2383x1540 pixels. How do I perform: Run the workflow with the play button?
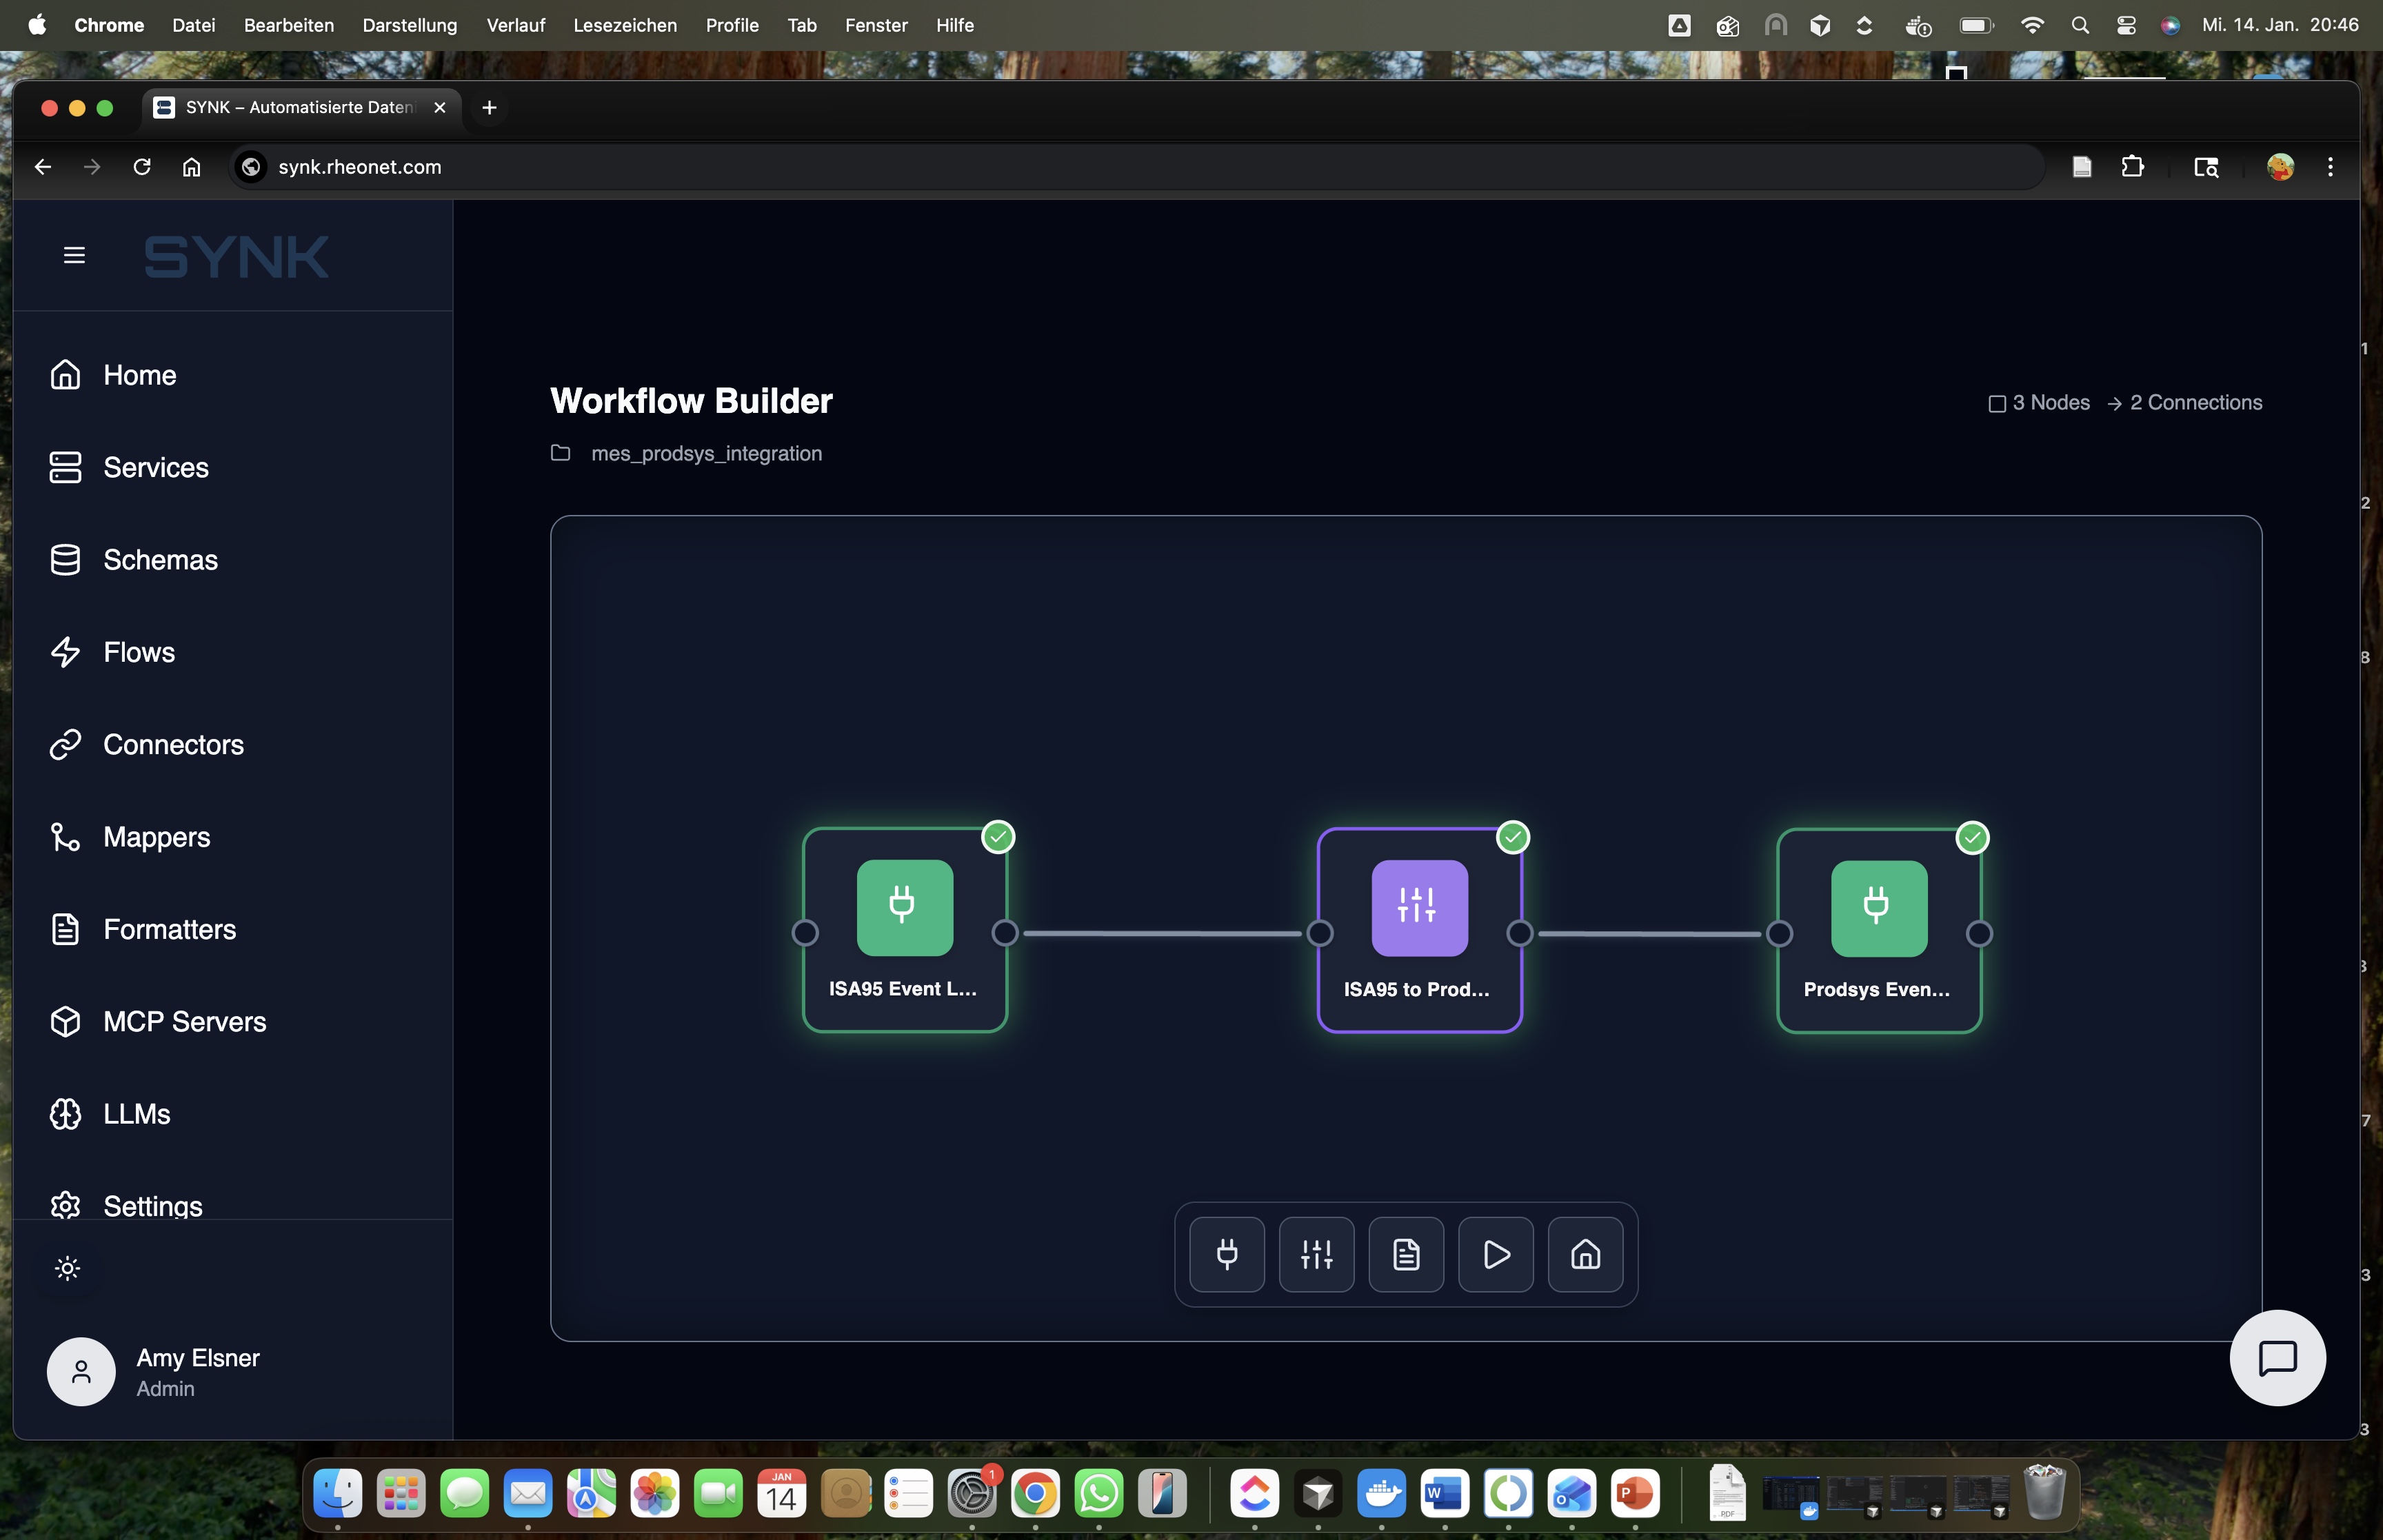coord(1494,1254)
